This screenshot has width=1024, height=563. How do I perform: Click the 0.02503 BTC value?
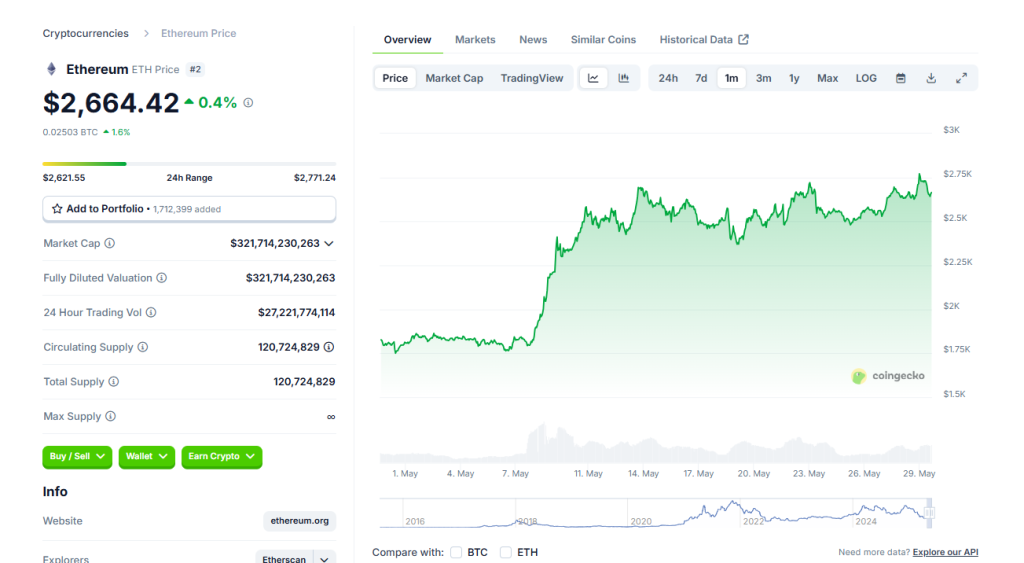tap(70, 132)
